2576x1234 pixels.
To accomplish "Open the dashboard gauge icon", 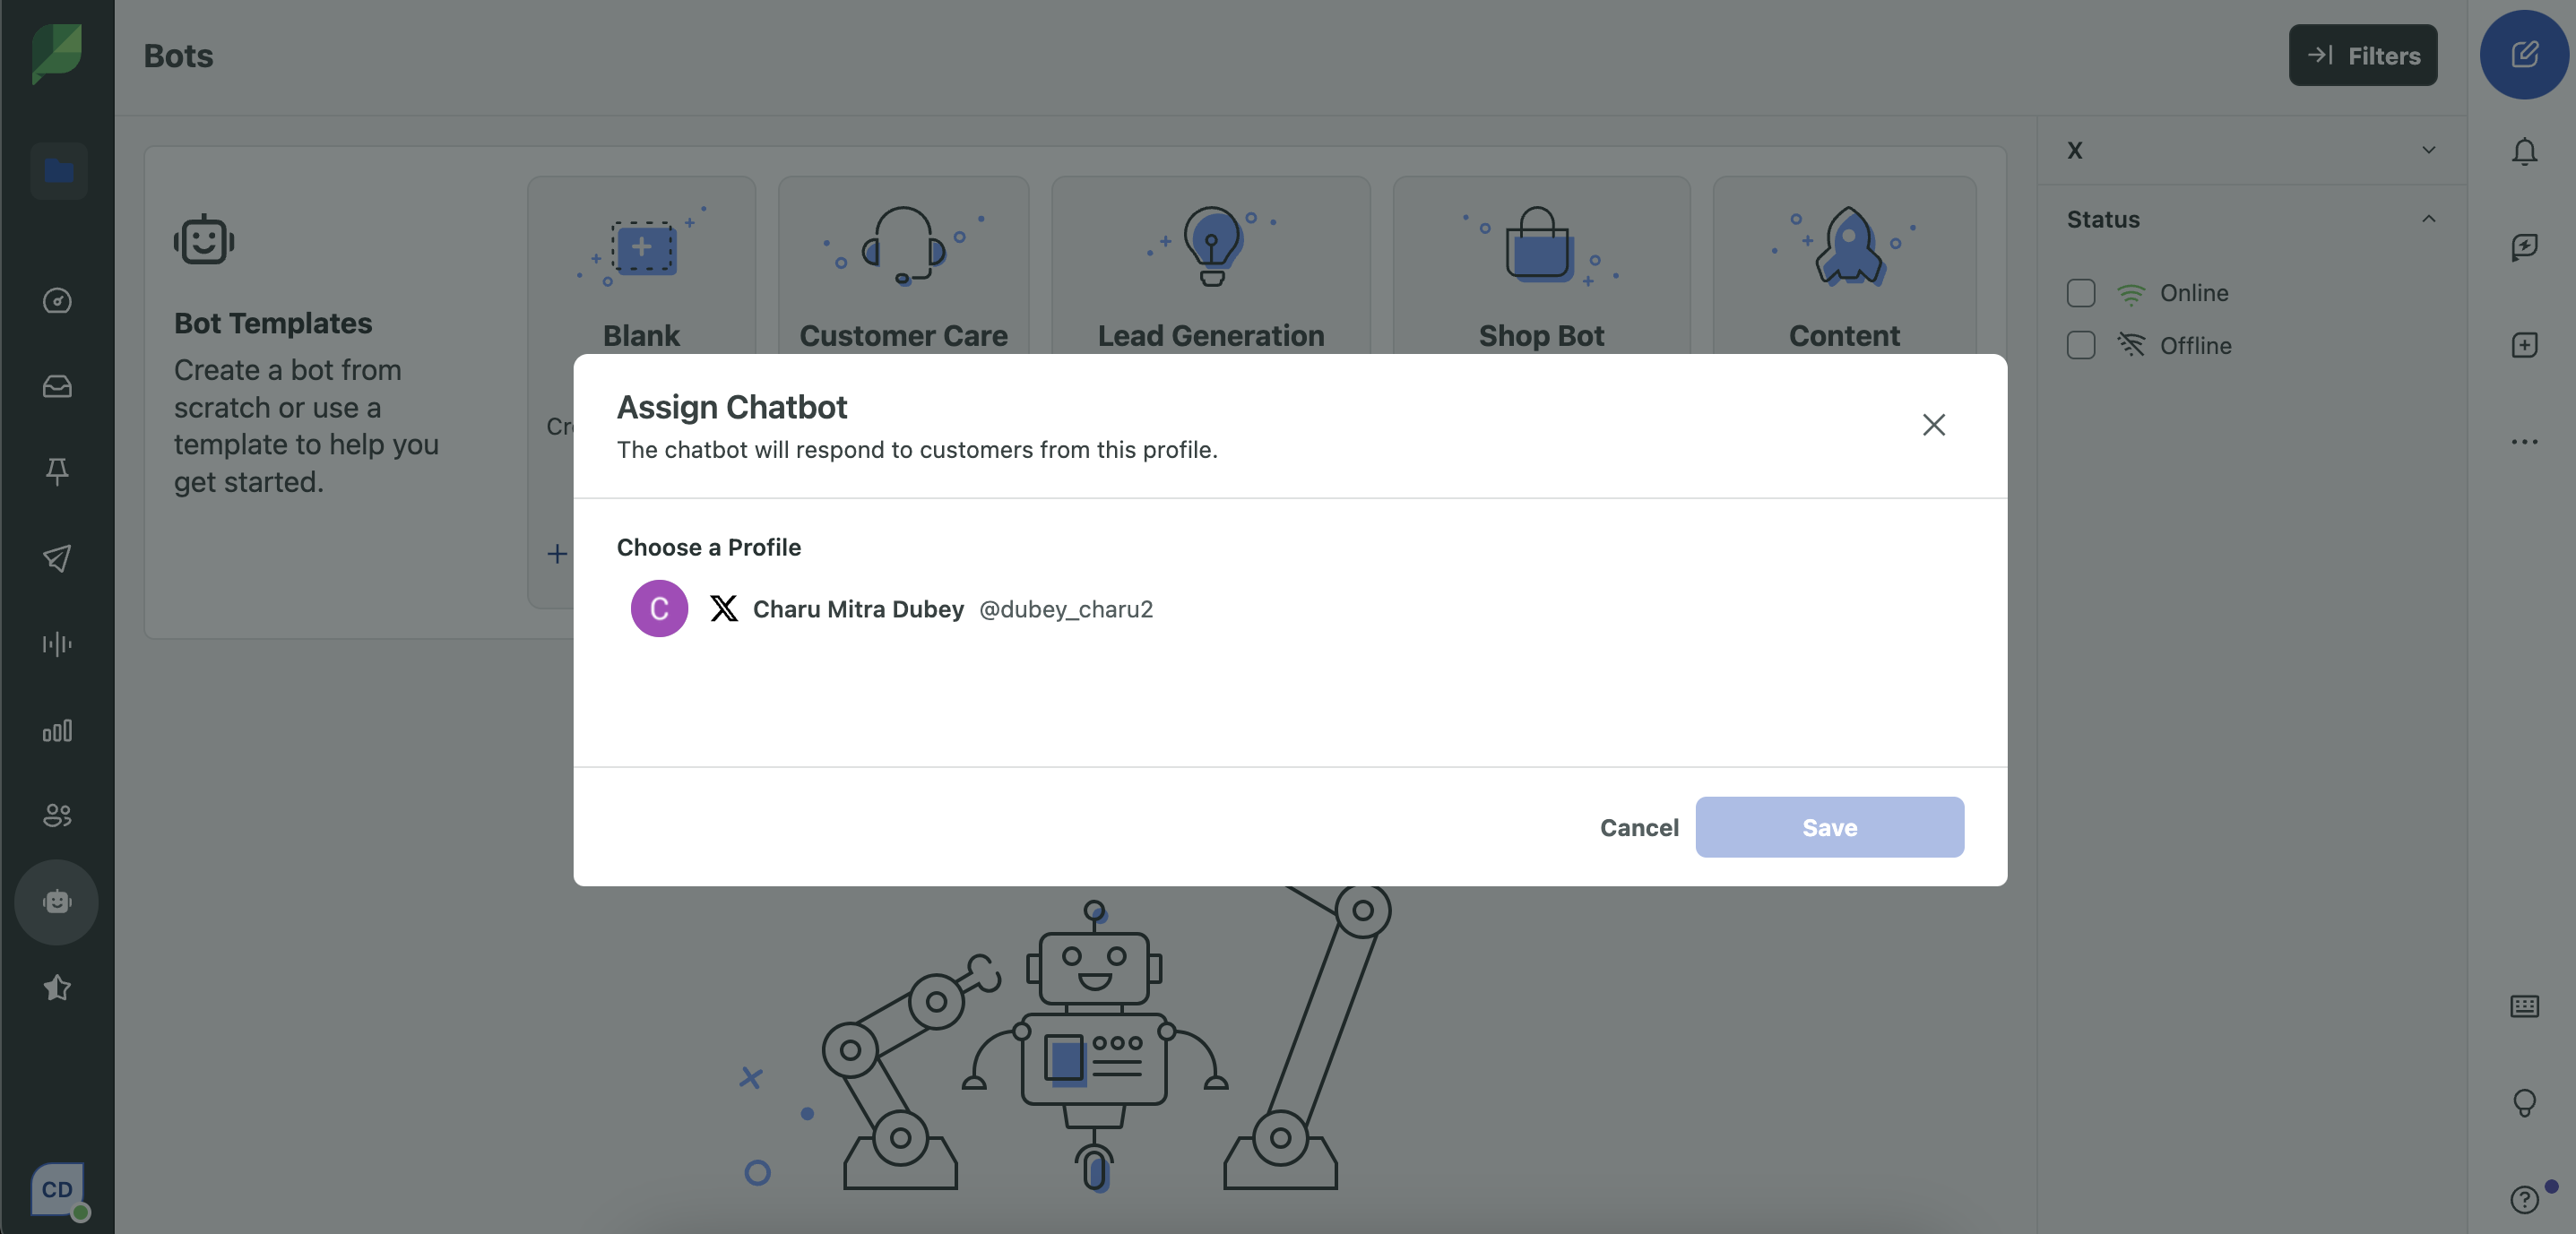I will (57, 300).
